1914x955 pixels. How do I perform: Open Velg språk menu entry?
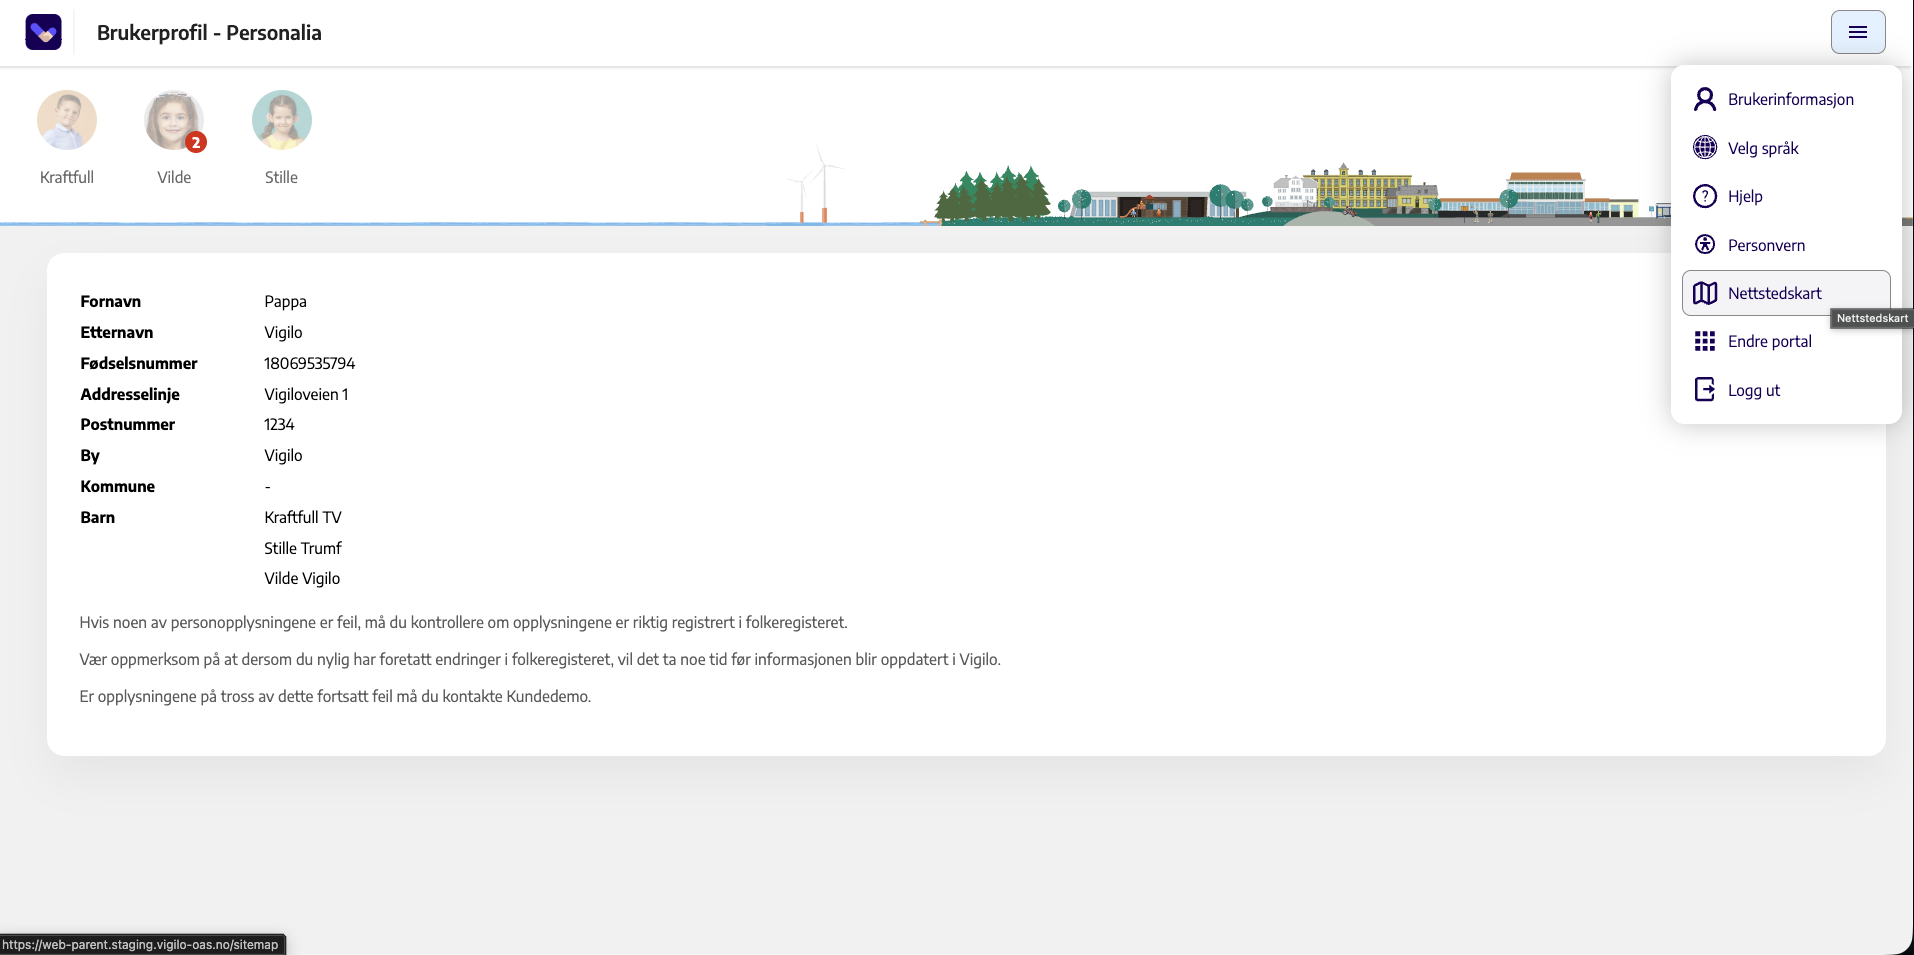pyautogui.click(x=1786, y=148)
